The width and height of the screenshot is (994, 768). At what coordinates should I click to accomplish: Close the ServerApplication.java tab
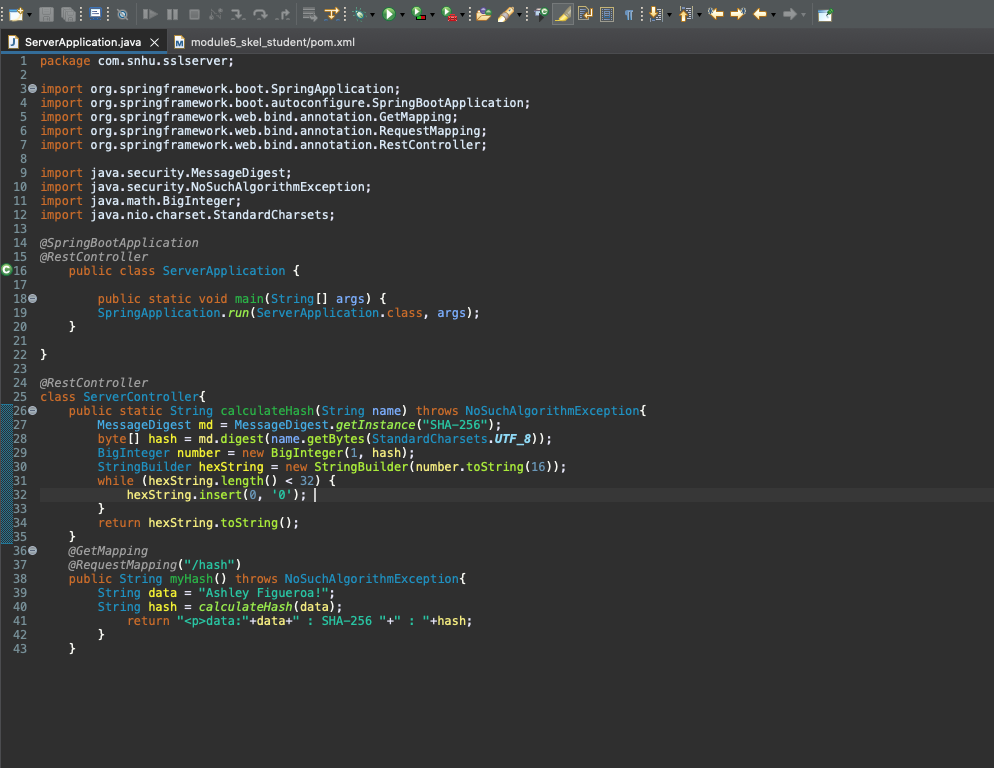pyautogui.click(x=154, y=42)
